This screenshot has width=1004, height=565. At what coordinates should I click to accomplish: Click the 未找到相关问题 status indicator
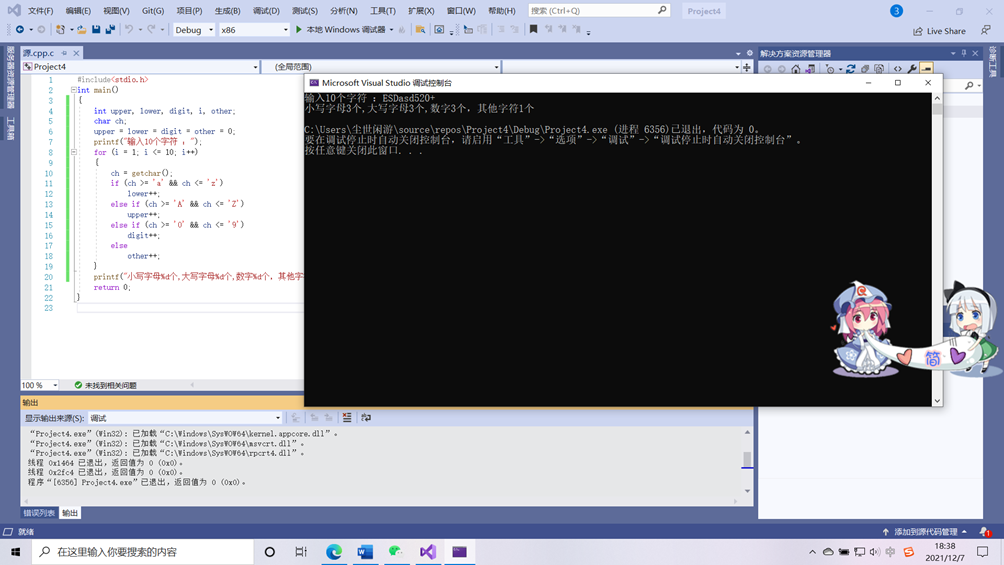click(x=106, y=385)
